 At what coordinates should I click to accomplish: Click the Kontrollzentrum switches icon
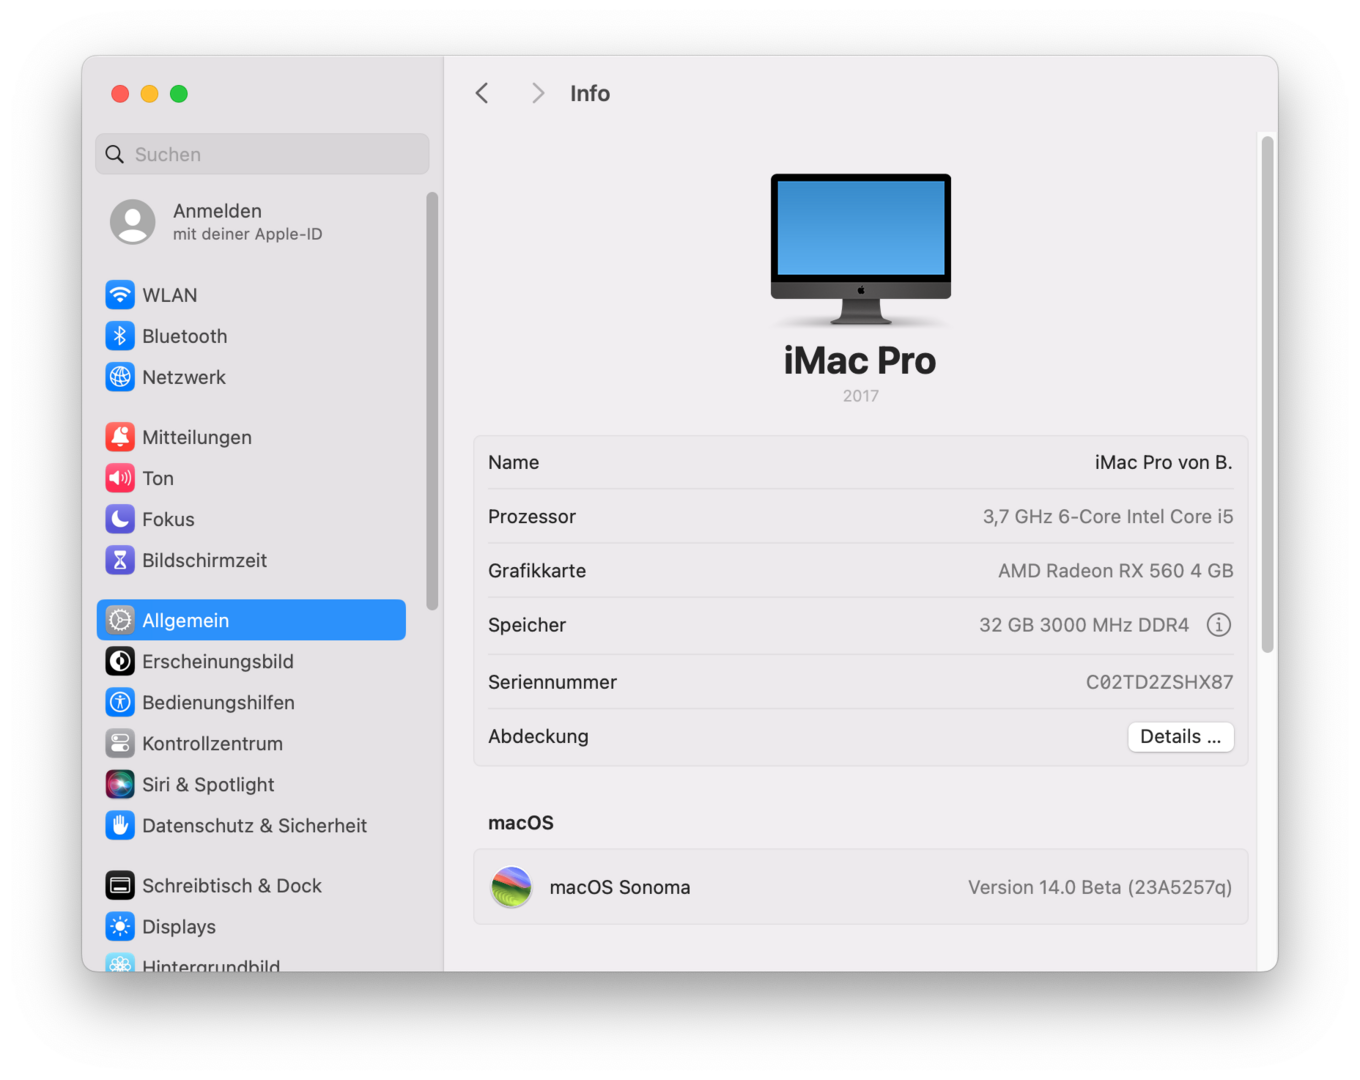pos(120,743)
